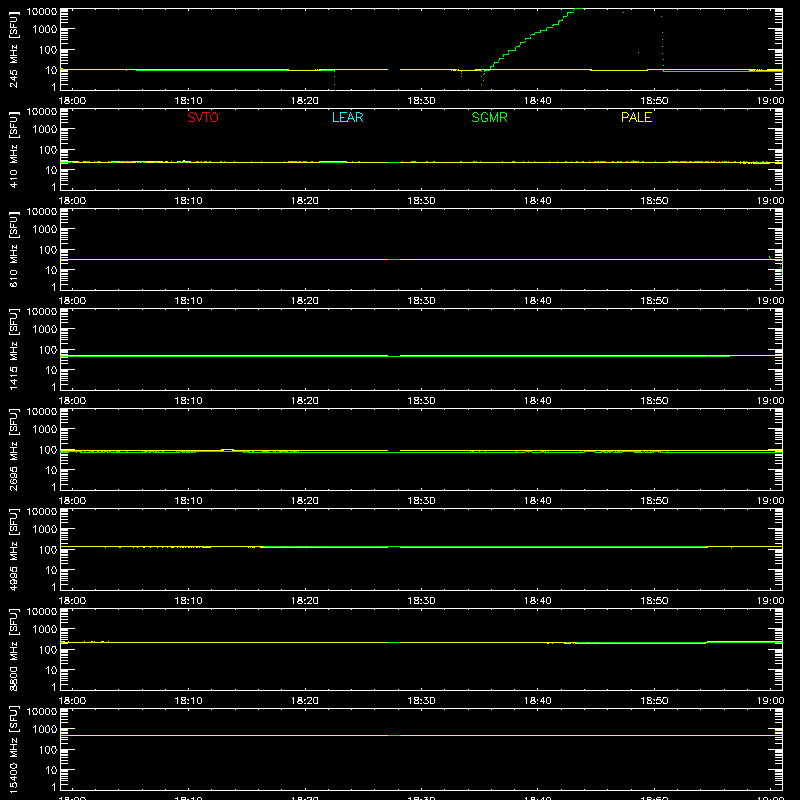Click the 1000 y-axis label of 410 MHz plot
800x800 pixels.
[x=45, y=129]
